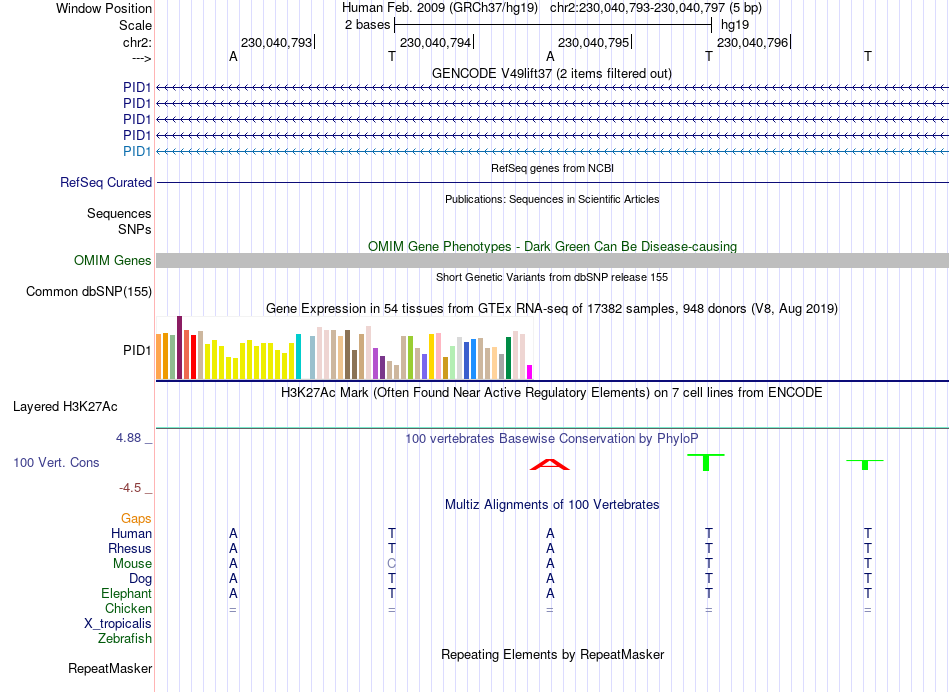
Task: Click the 4.88 PhyloP upper limit
Action: (128, 437)
